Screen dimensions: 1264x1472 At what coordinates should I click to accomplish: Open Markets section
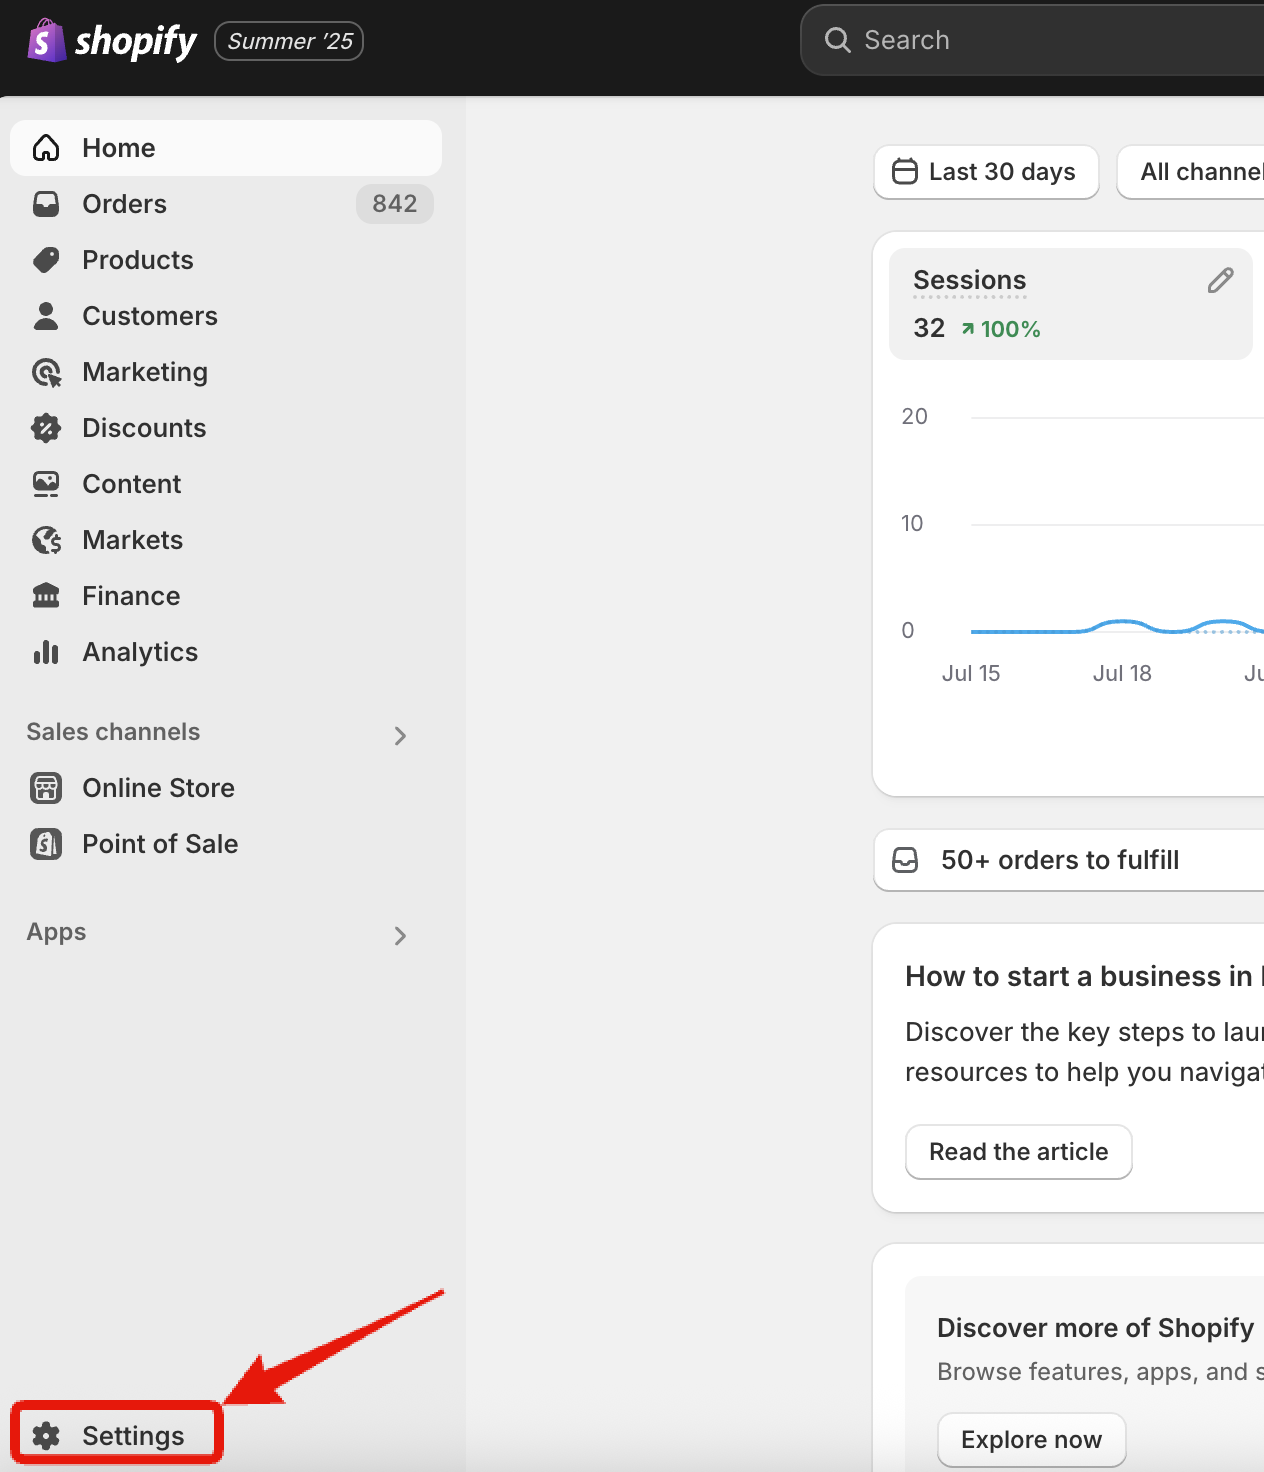(x=132, y=540)
